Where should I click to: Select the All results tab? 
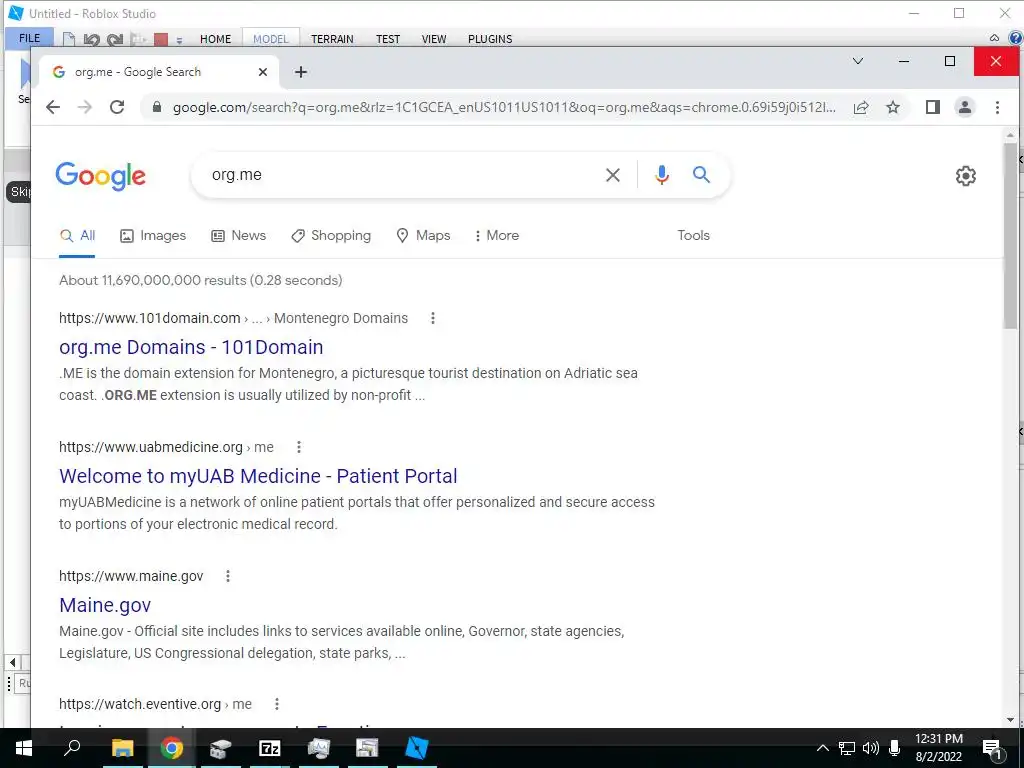(78, 236)
